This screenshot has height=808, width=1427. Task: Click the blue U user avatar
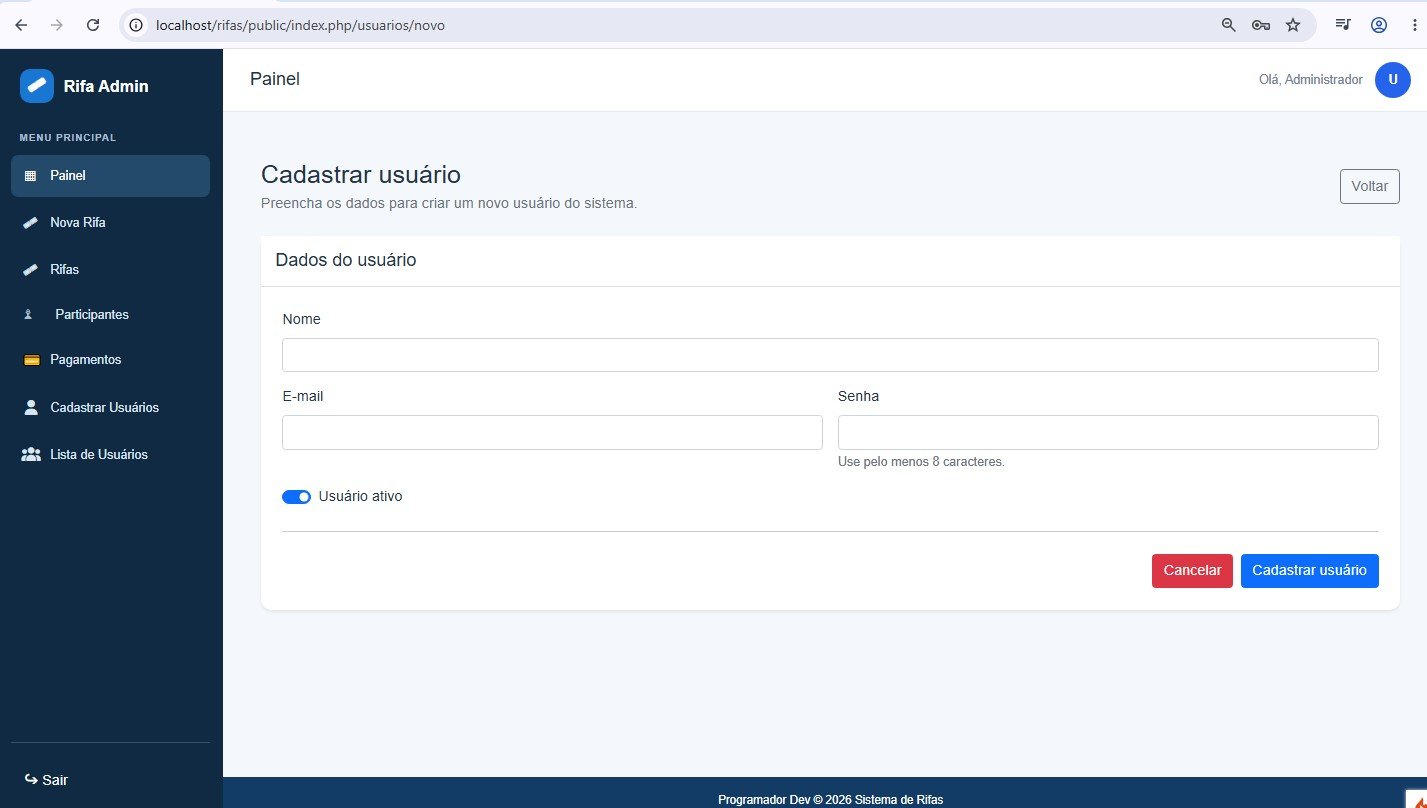(1392, 80)
